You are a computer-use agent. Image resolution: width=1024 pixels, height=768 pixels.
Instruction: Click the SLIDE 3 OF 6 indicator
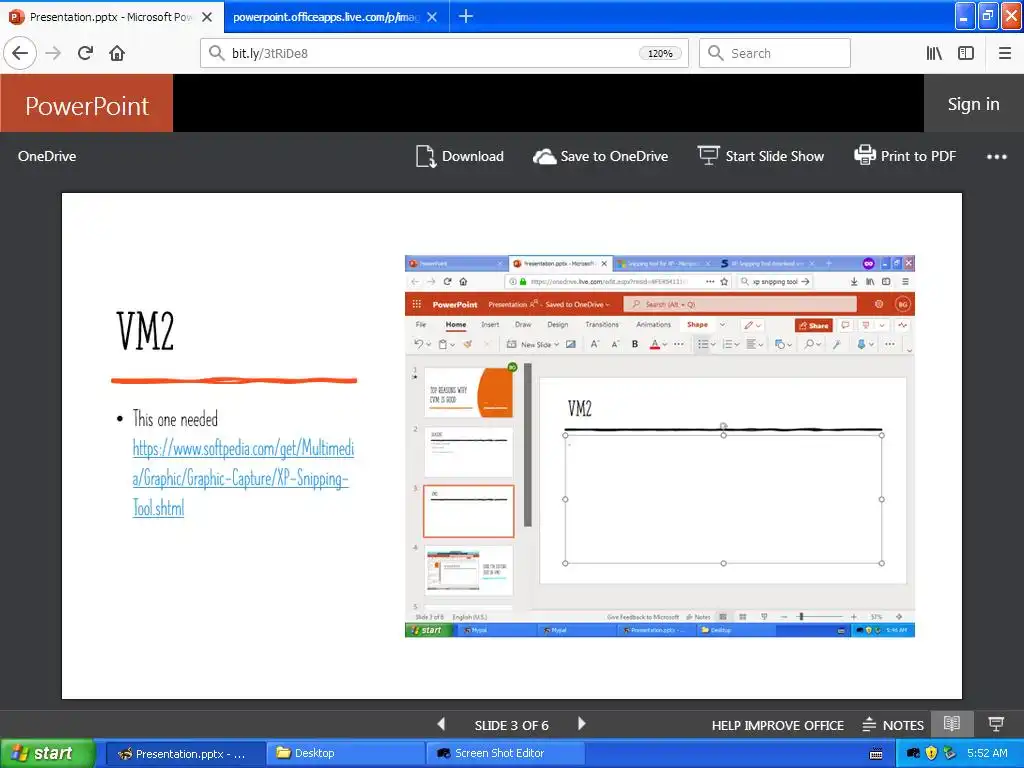tap(511, 726)
